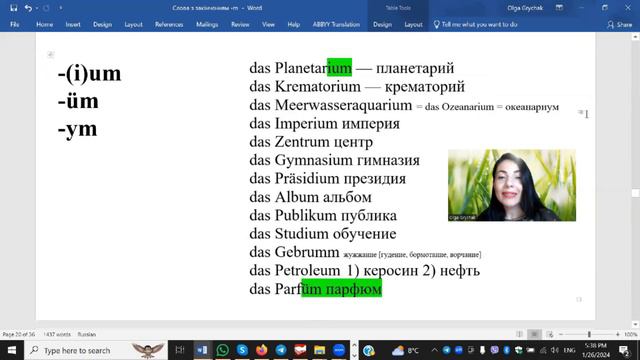Open the Windows Start menu

11,350
